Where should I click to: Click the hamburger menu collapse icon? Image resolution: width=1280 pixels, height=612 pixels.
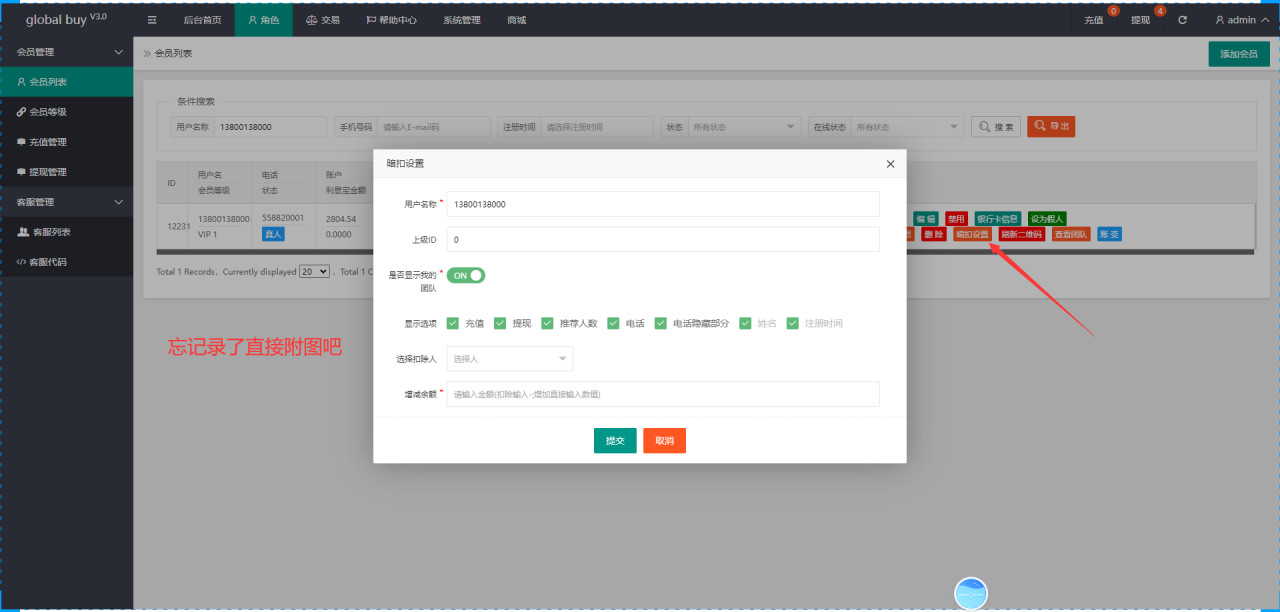(x=152, y=20)
